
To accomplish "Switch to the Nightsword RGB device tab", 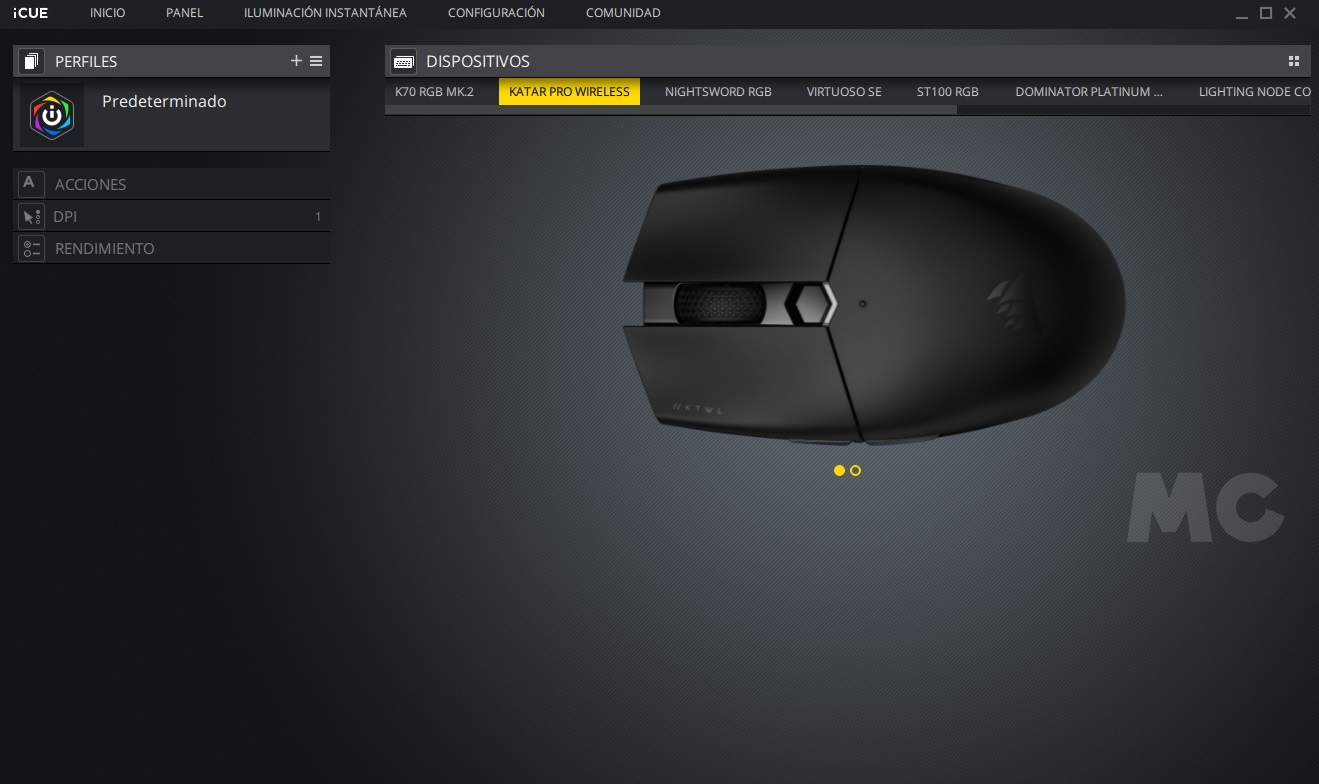I will [718, 92].
